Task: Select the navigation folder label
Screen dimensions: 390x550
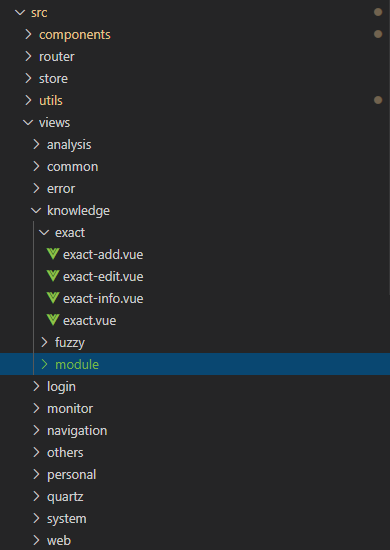Action: 77,430
